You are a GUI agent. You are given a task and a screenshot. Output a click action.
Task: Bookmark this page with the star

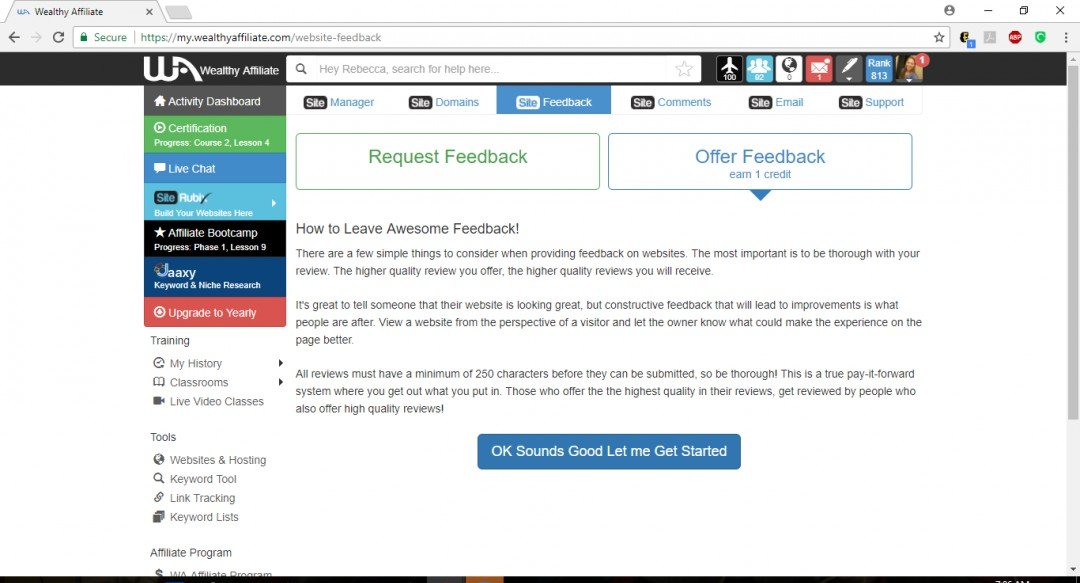939,37
